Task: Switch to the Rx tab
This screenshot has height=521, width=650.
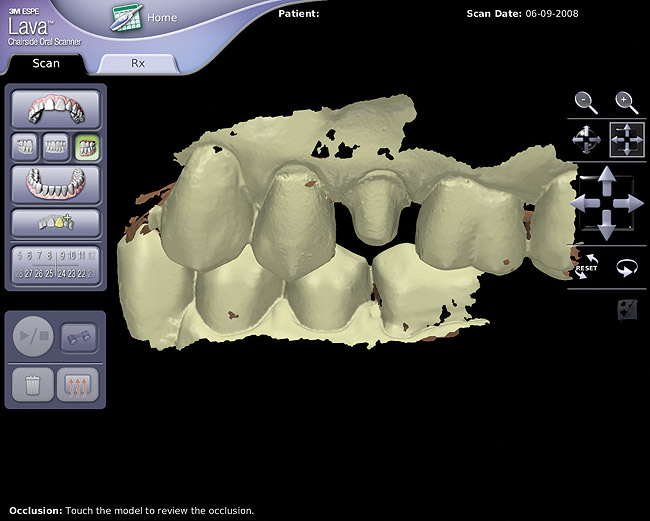Action: 138,62
